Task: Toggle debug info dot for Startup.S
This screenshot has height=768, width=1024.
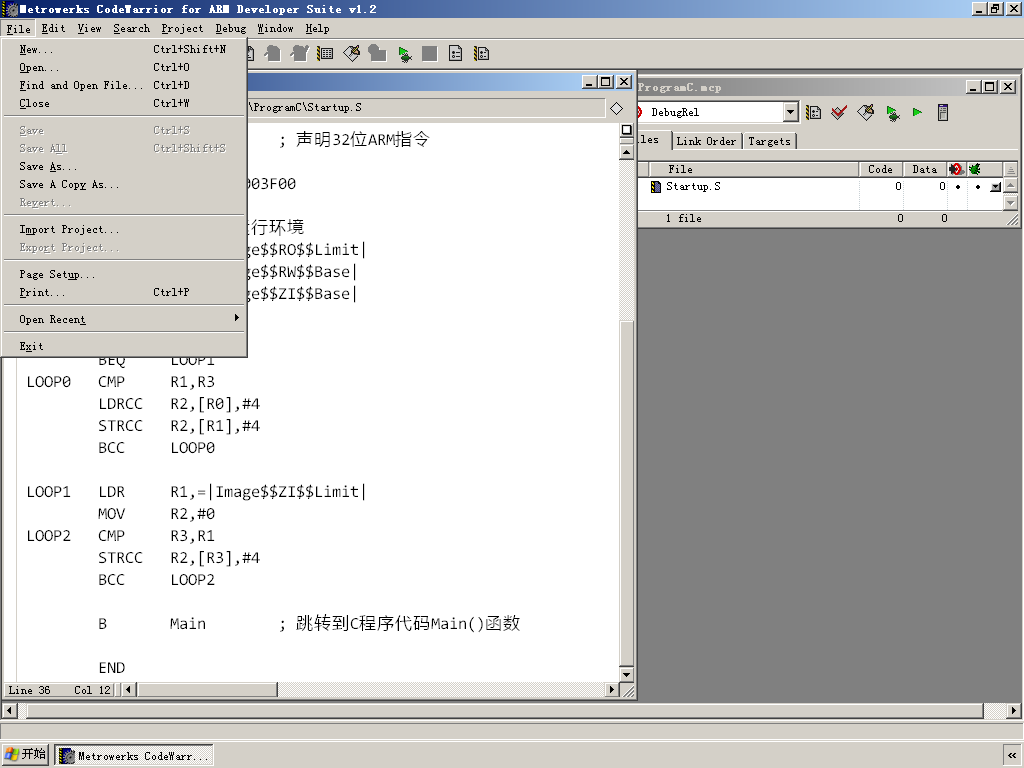Action: pos(978,187)
